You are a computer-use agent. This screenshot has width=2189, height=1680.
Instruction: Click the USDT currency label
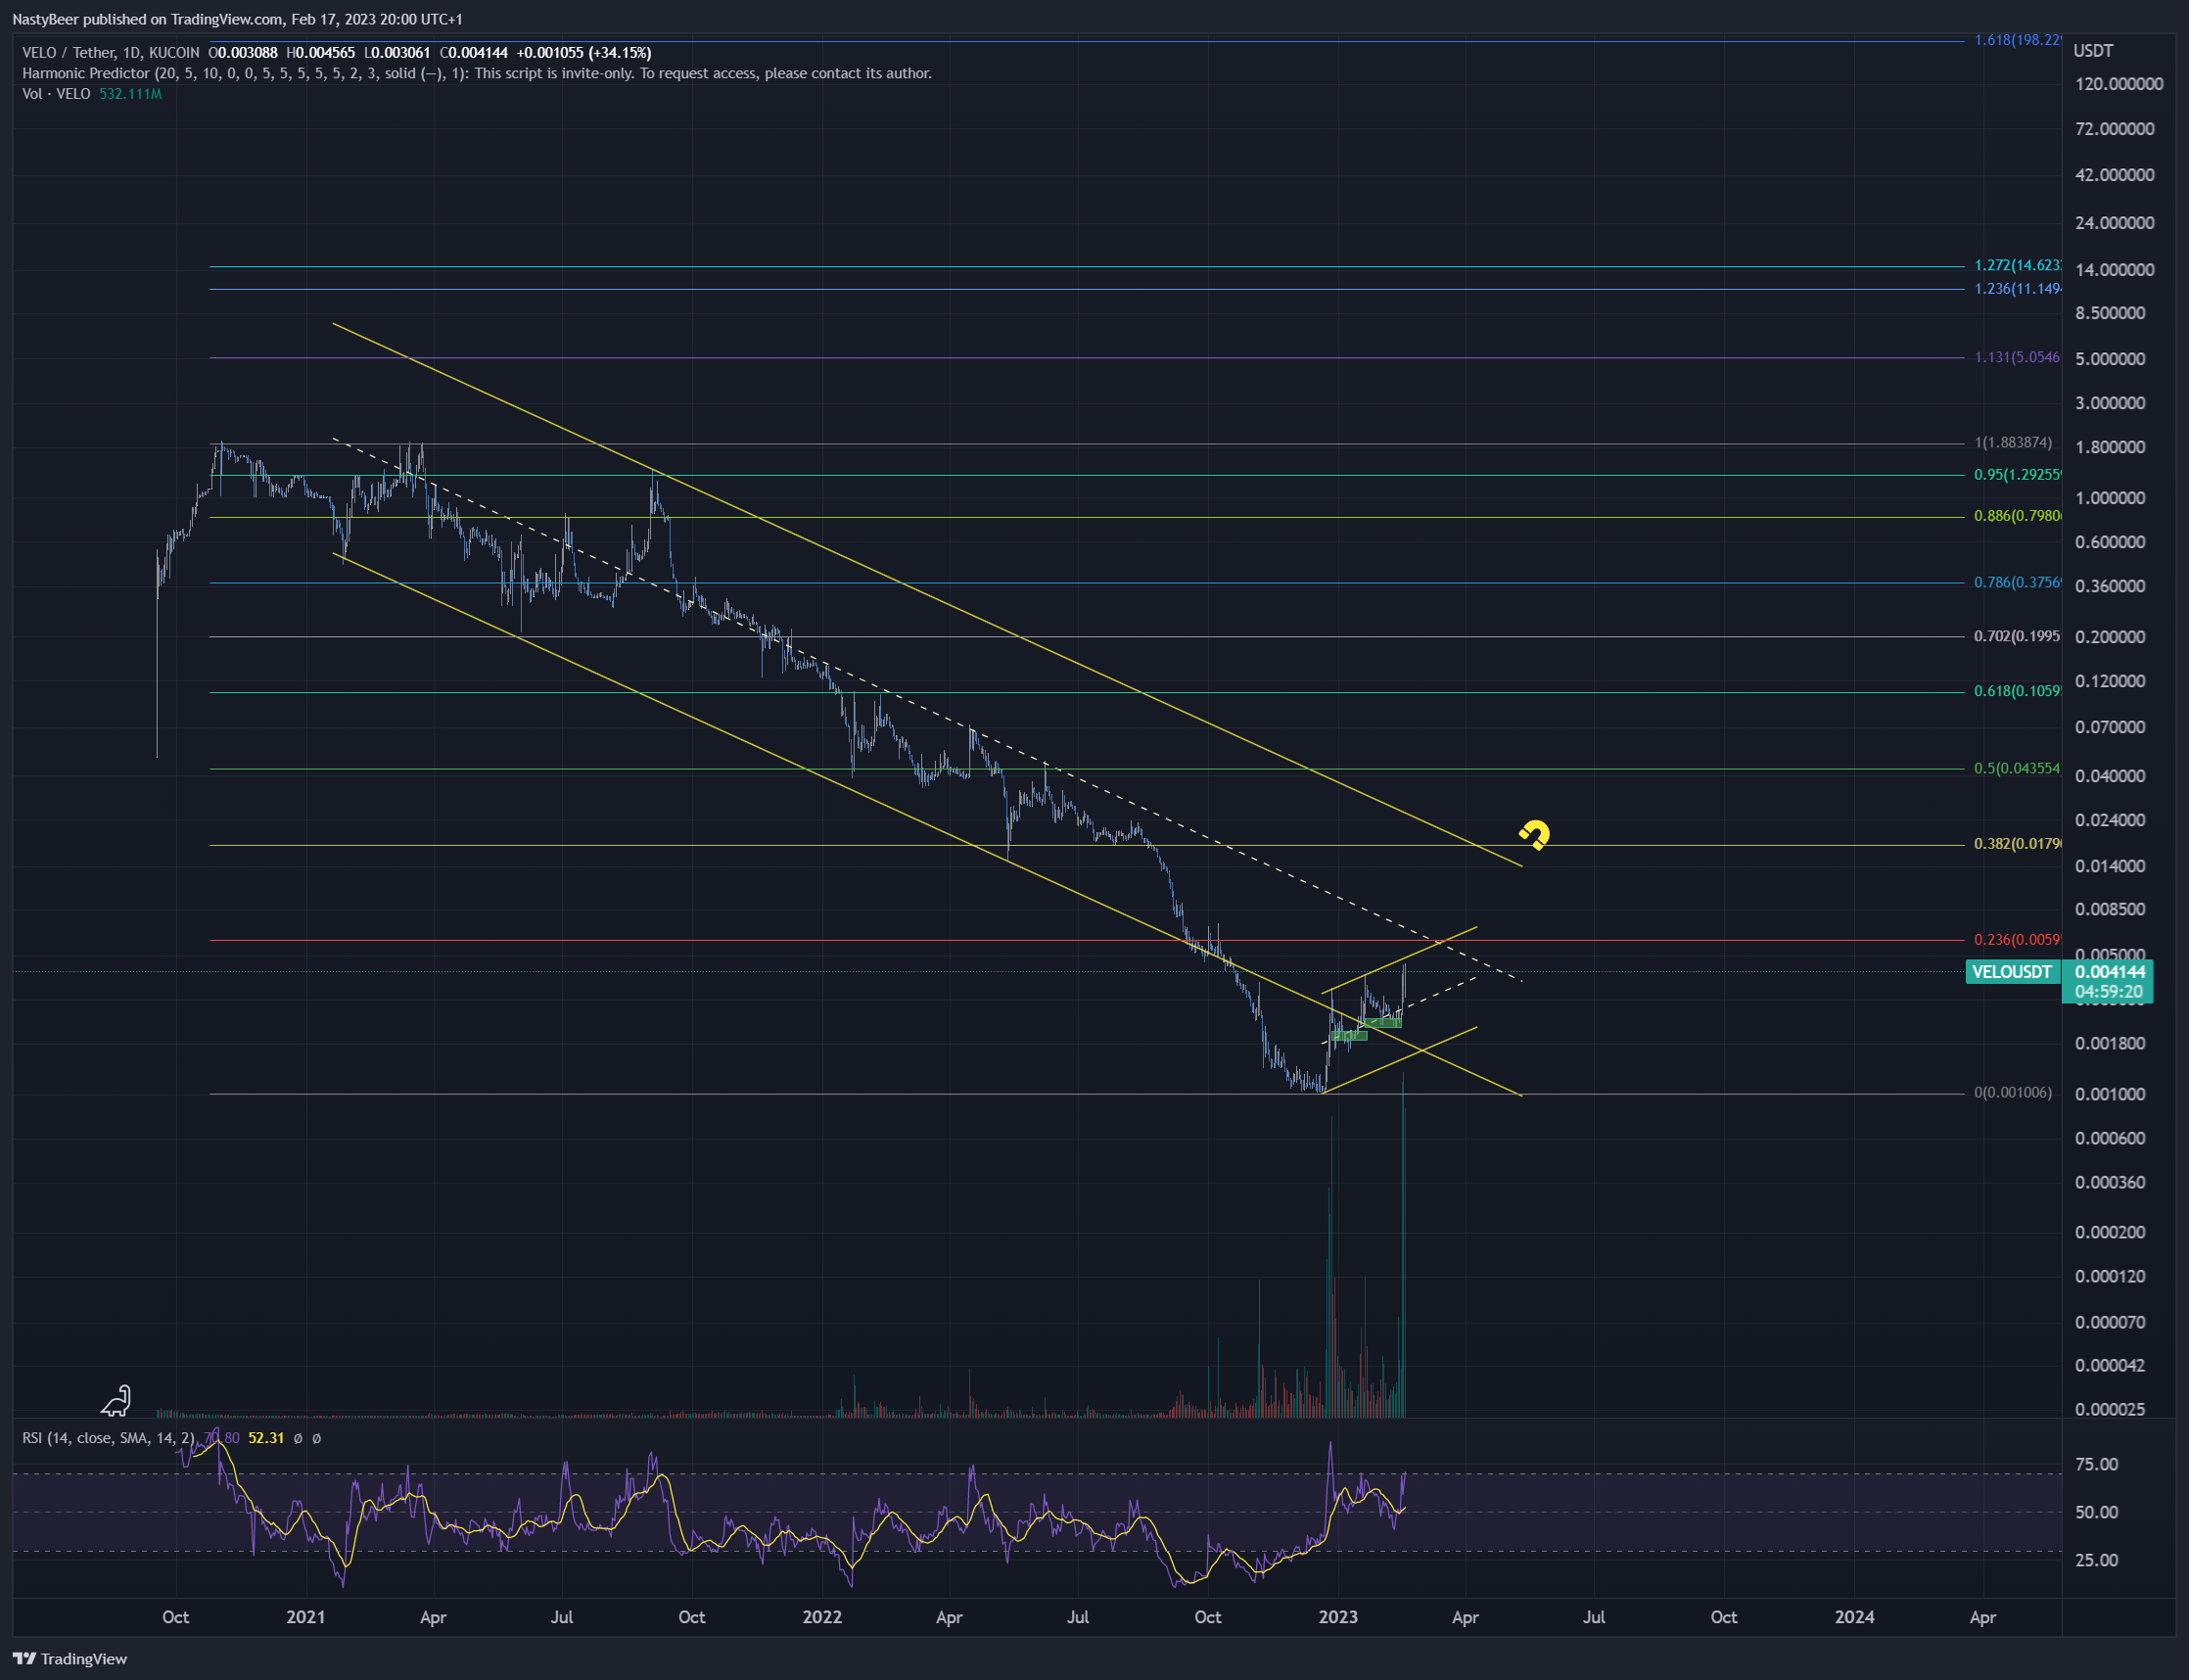[x=2093, y=51]
